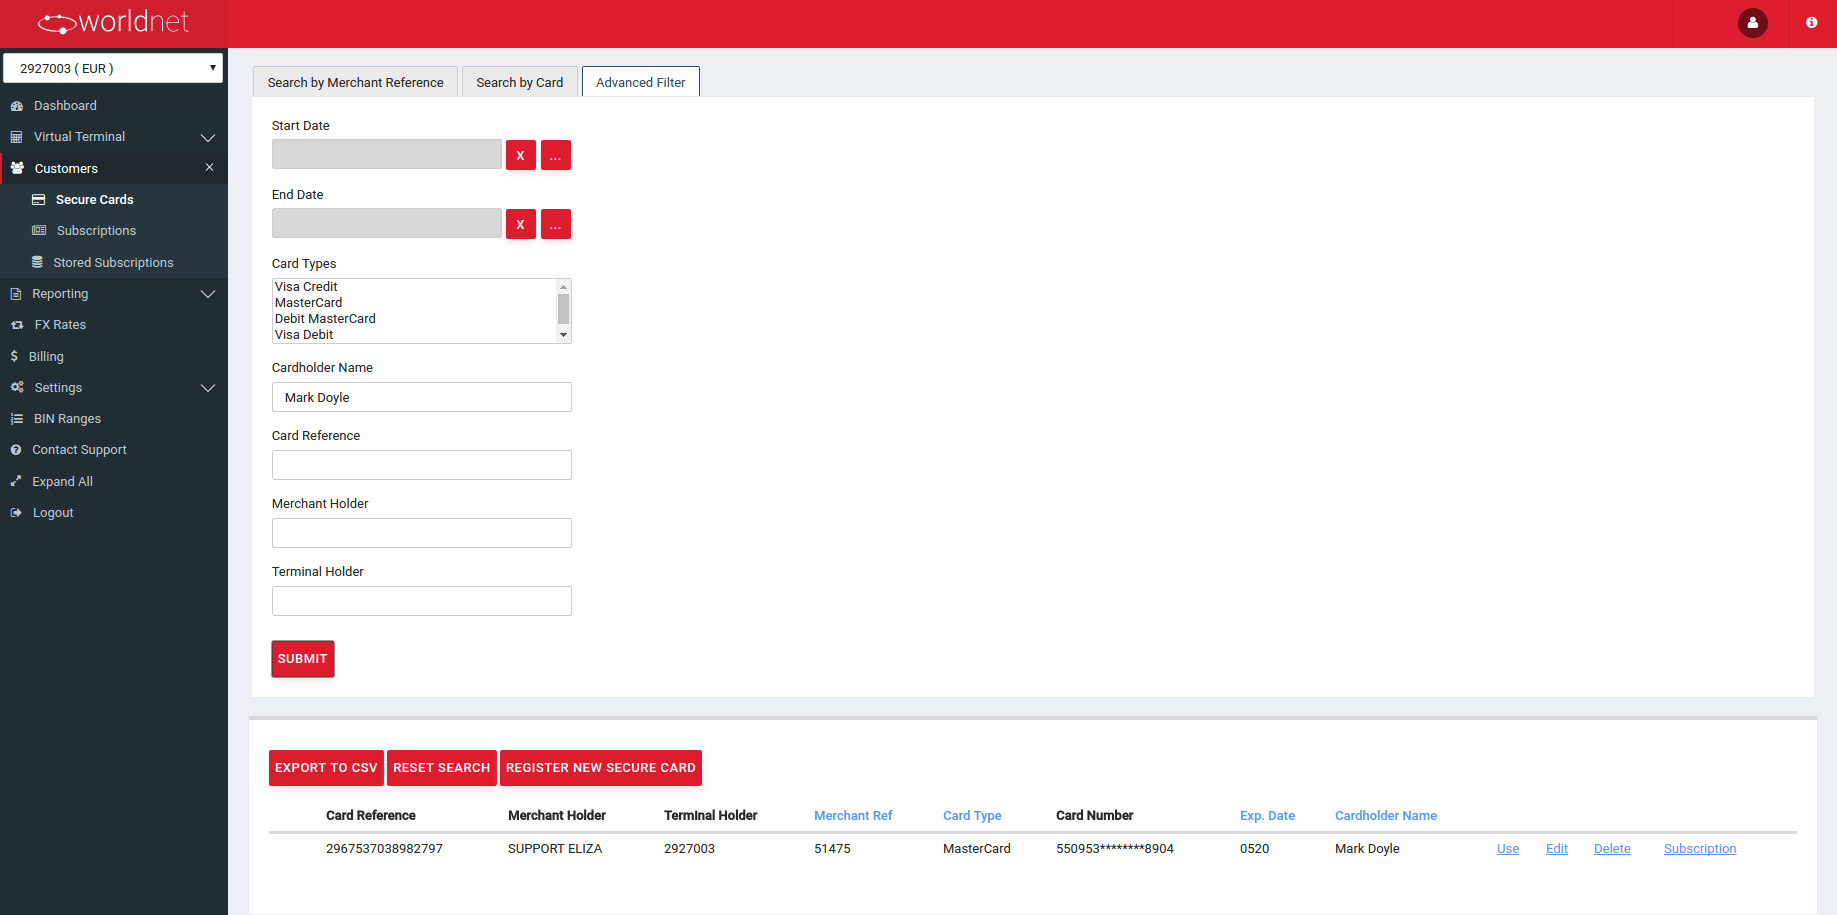Open the 2927003 (EUR) terminal dropdown
The height and width of the screenshot is (915, 1837).
click(x=113, y=68)
